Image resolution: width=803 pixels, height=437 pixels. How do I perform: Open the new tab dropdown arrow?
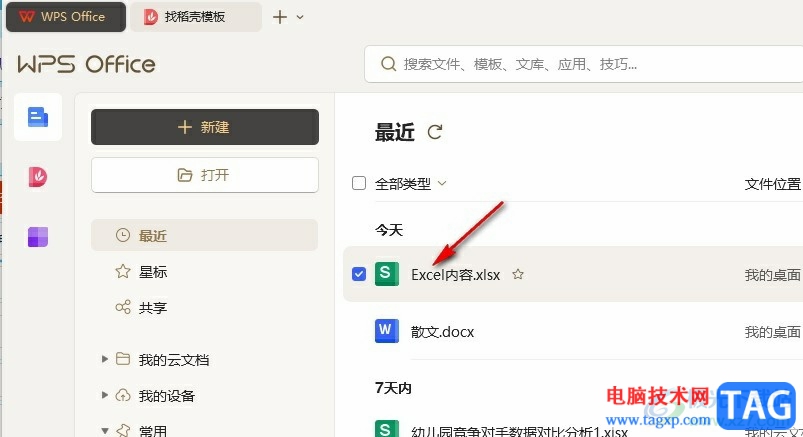[300, 17]
